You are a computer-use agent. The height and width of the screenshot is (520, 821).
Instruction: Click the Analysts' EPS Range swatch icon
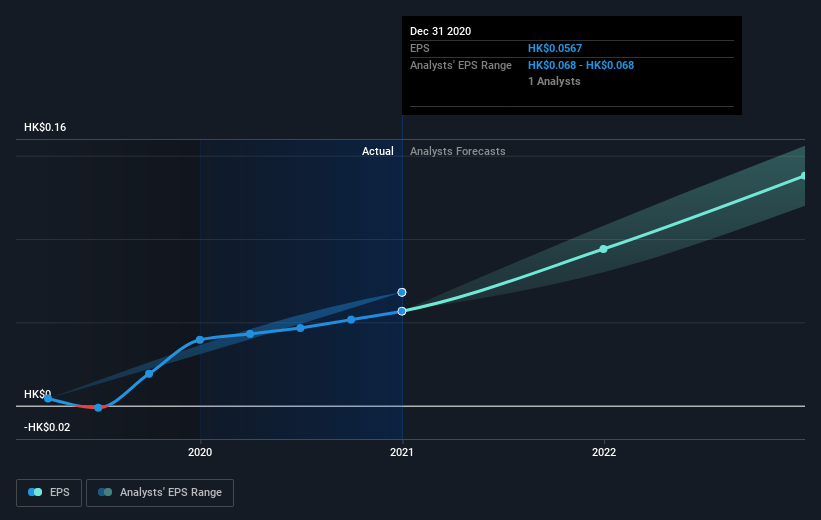(105, 492)
